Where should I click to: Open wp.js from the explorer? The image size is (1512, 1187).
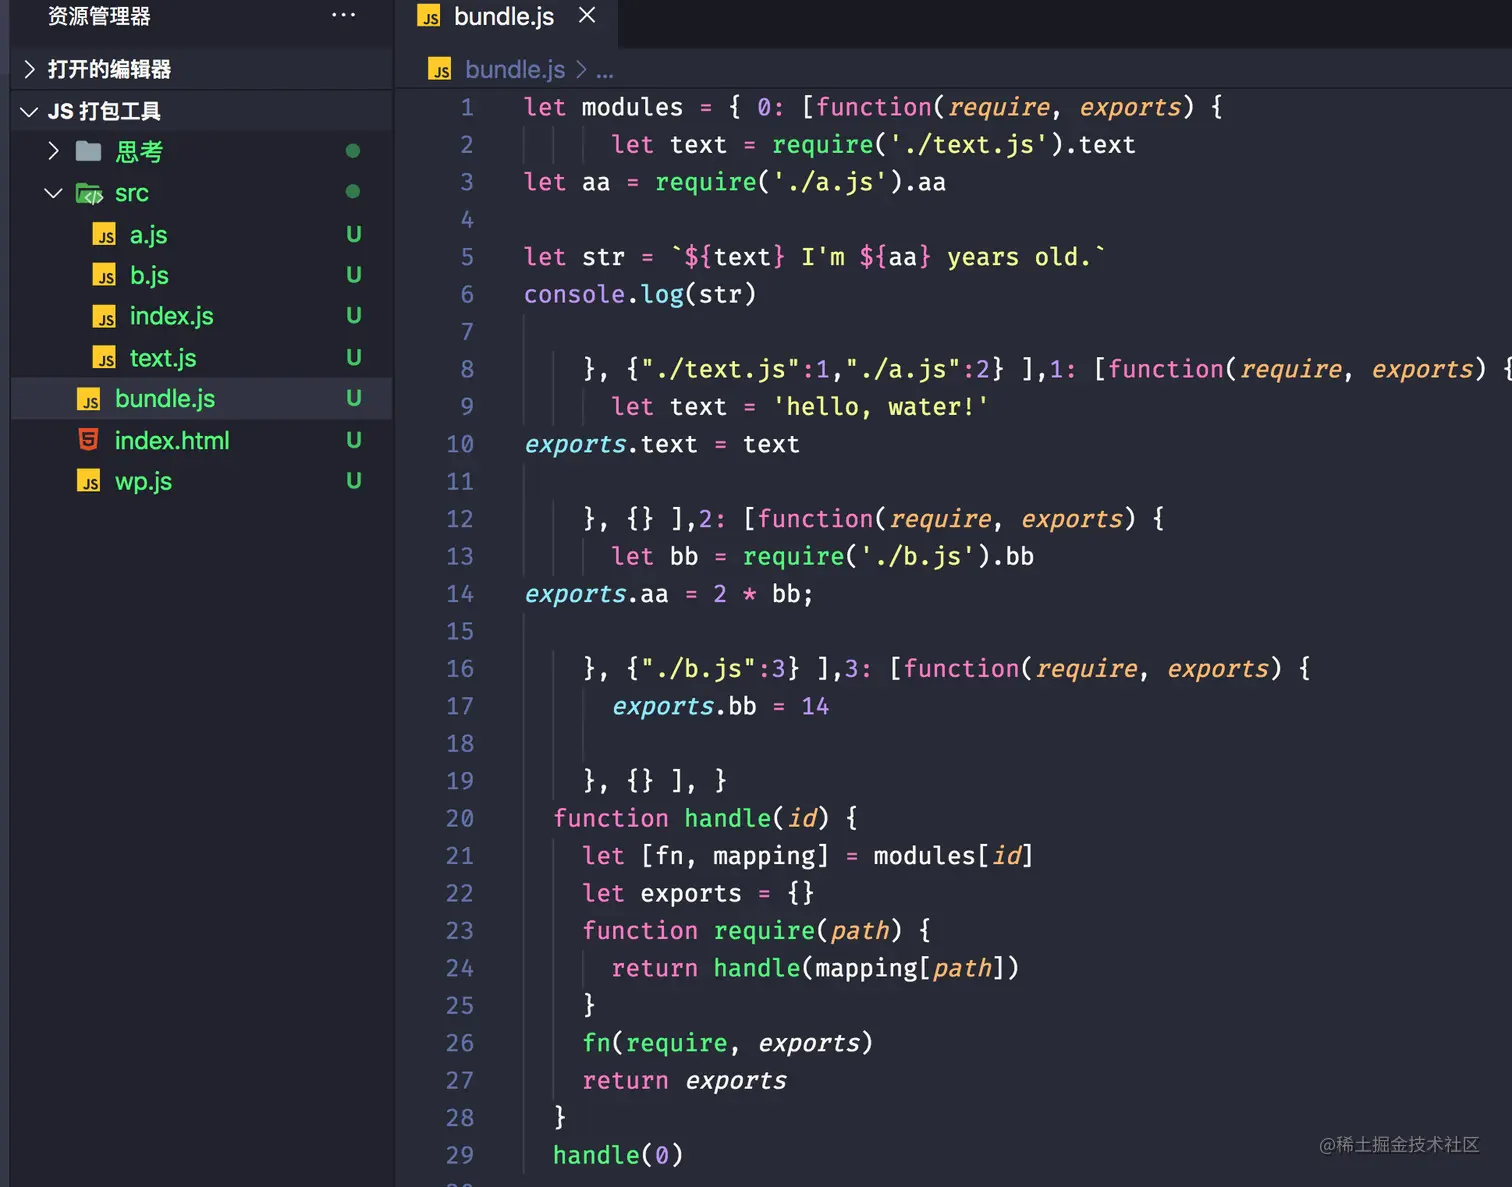(x=143, y=481)
